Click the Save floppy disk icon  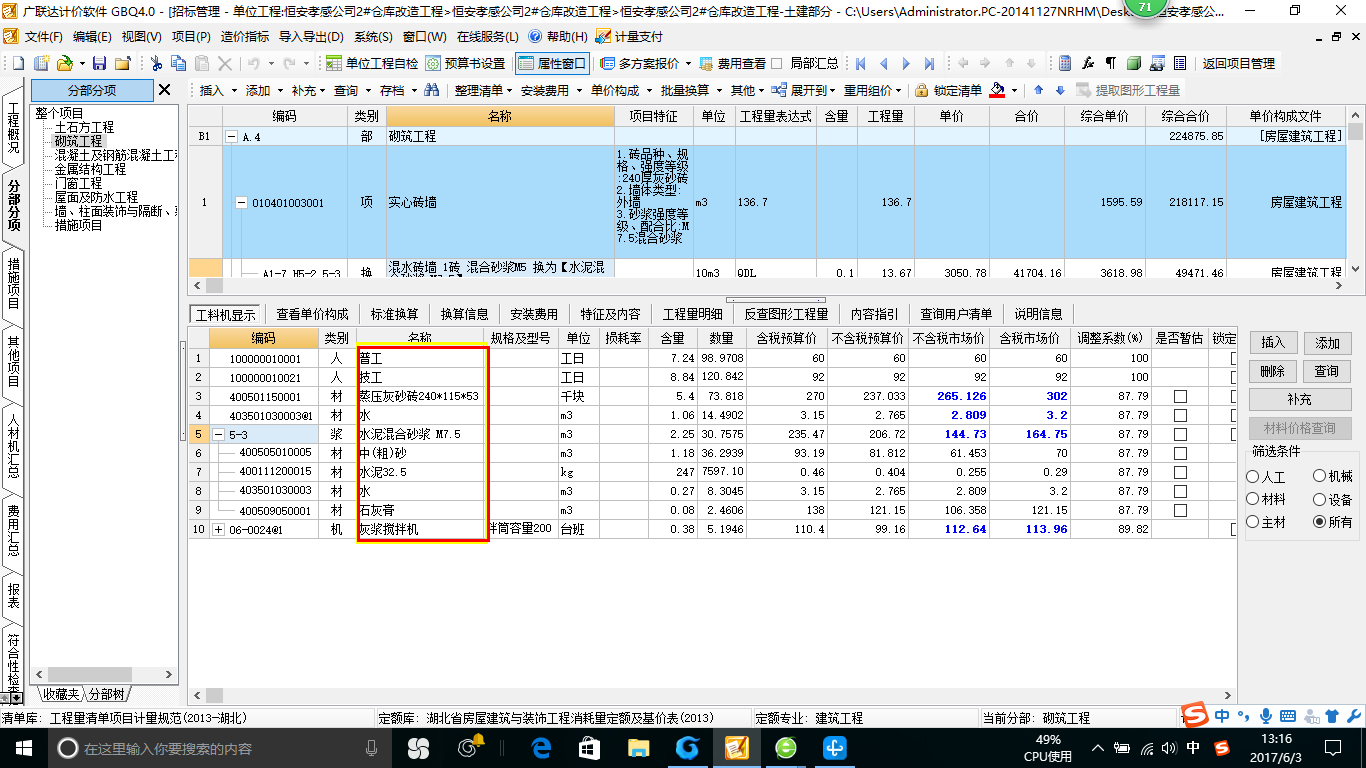(101, 63)
